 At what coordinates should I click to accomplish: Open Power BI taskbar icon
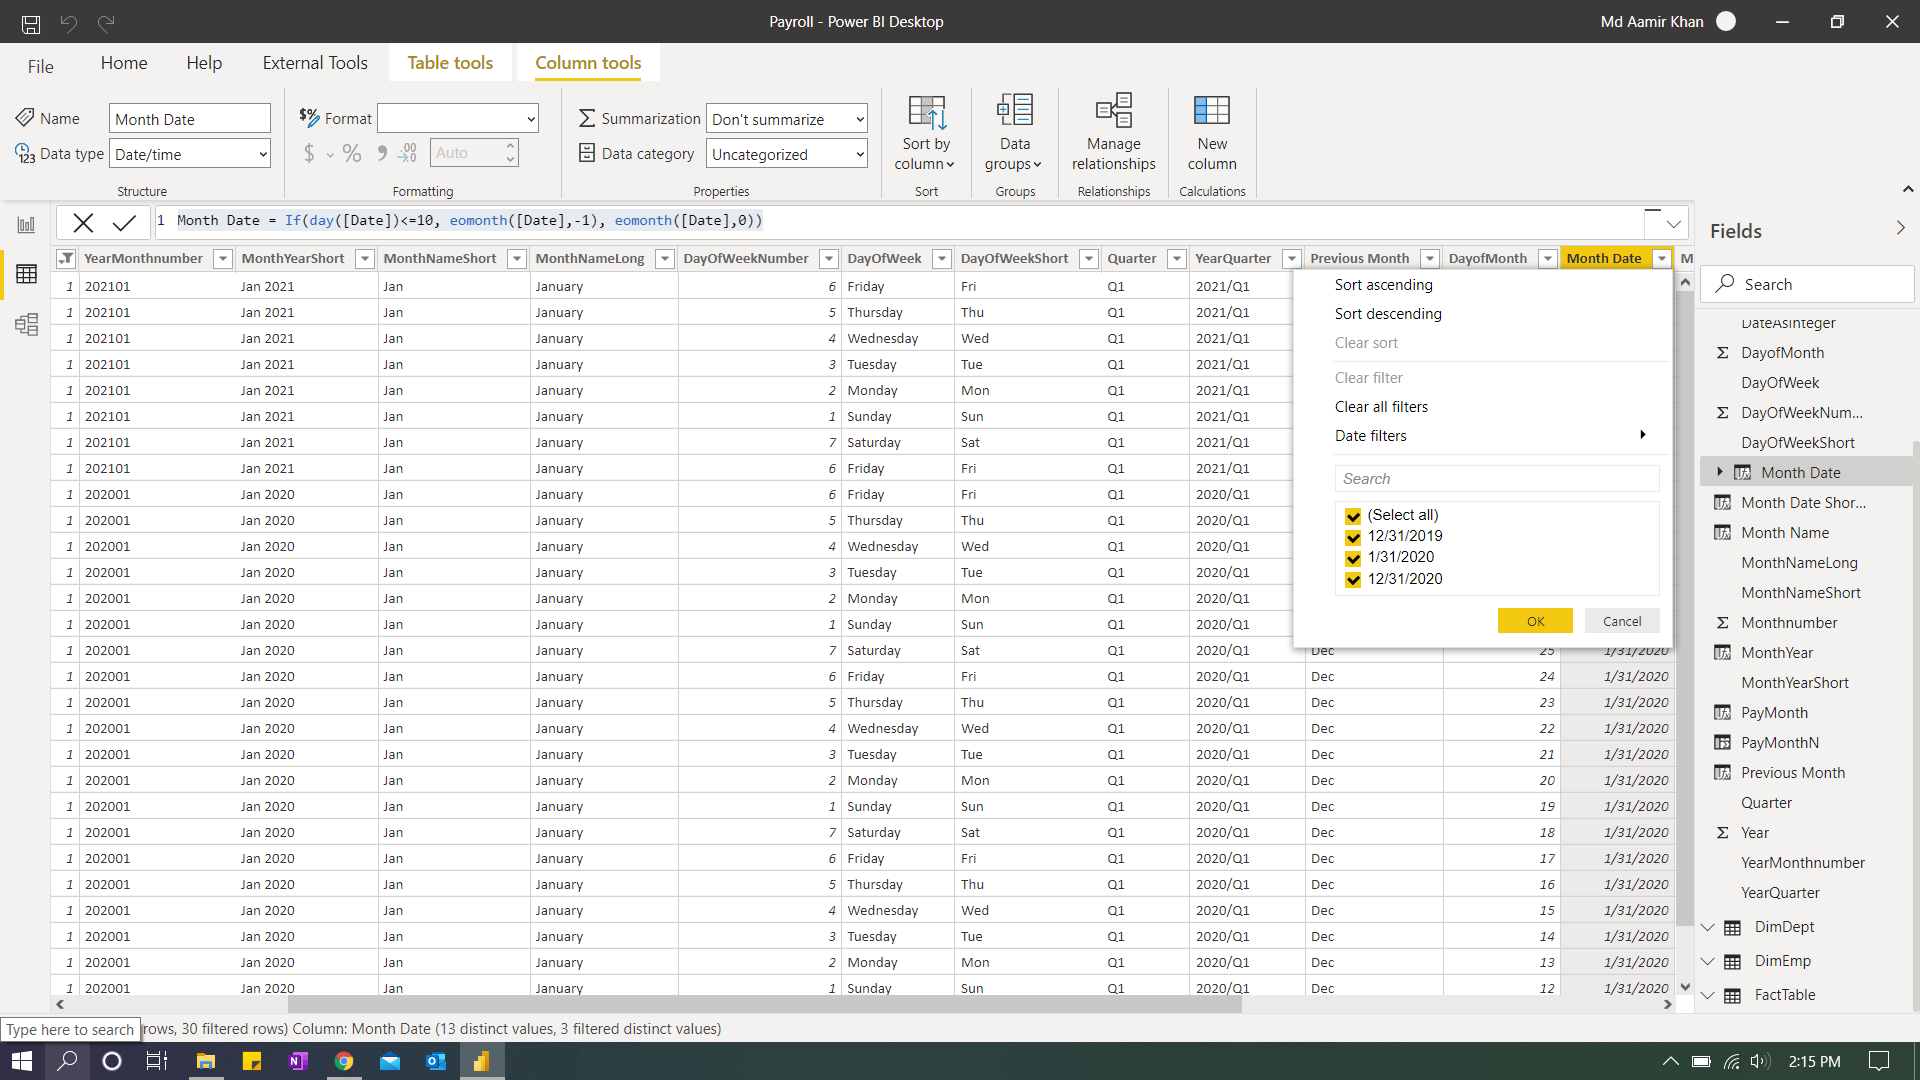(x=481, y=1061)
